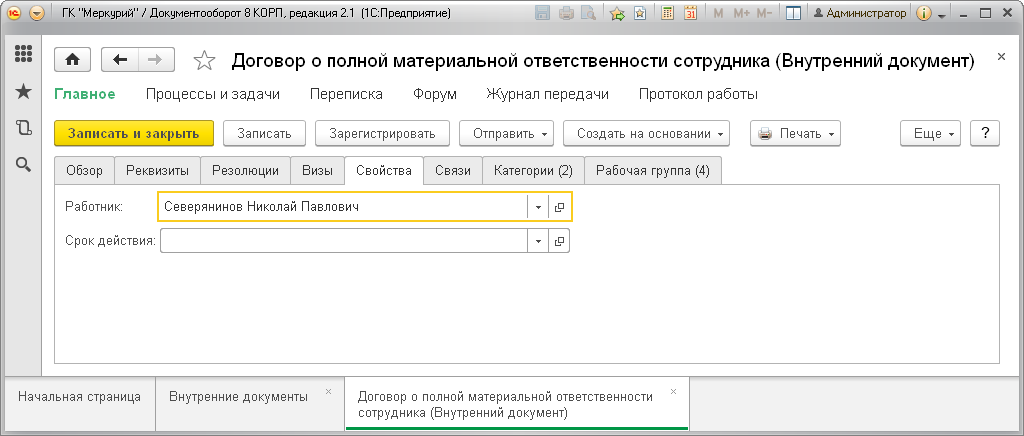This screenshot has height=436, width=1024.
Task: Open the Протокол работы link
Action: click(x=698, y=94)
